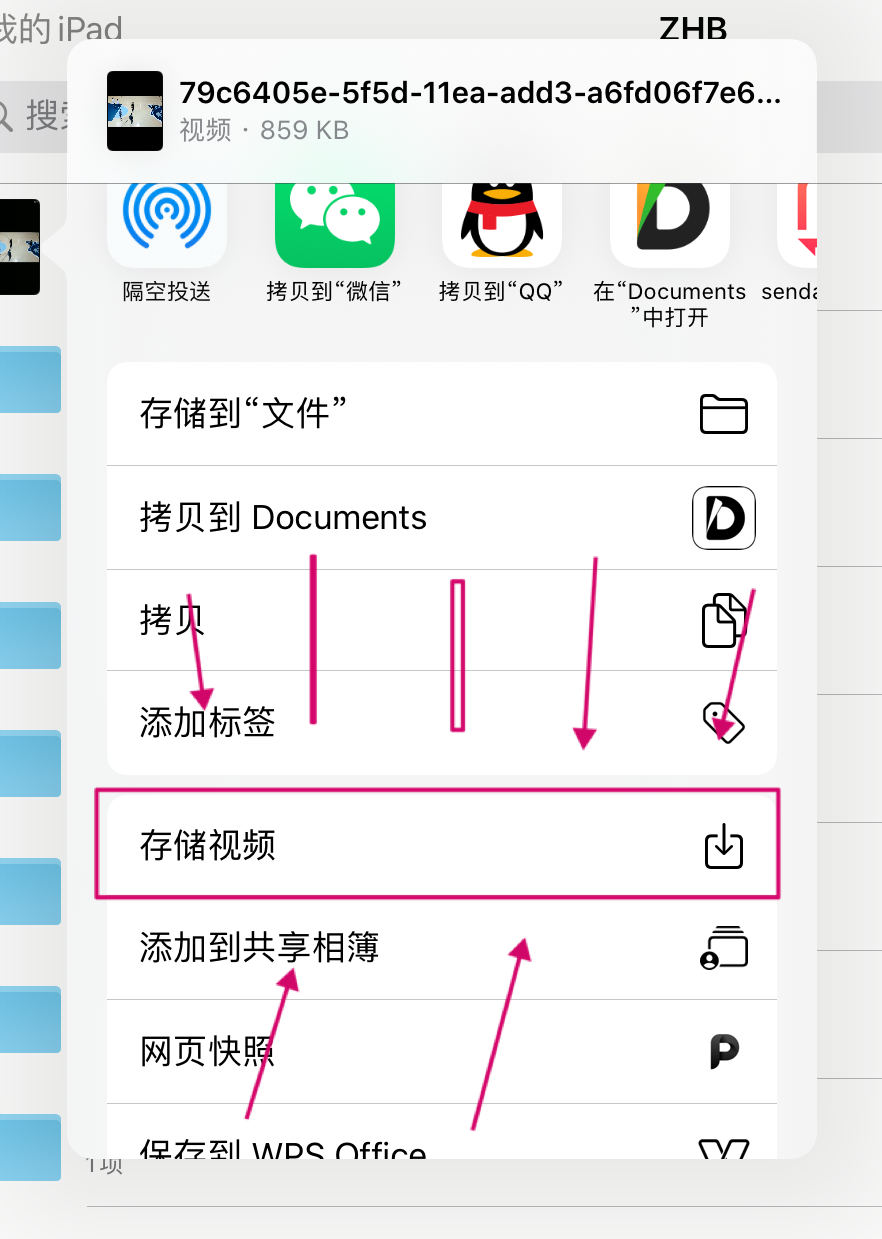Tap the download icon for 存储视频
The height and width of the screenshot is (1239, 882).
(724, 846)
